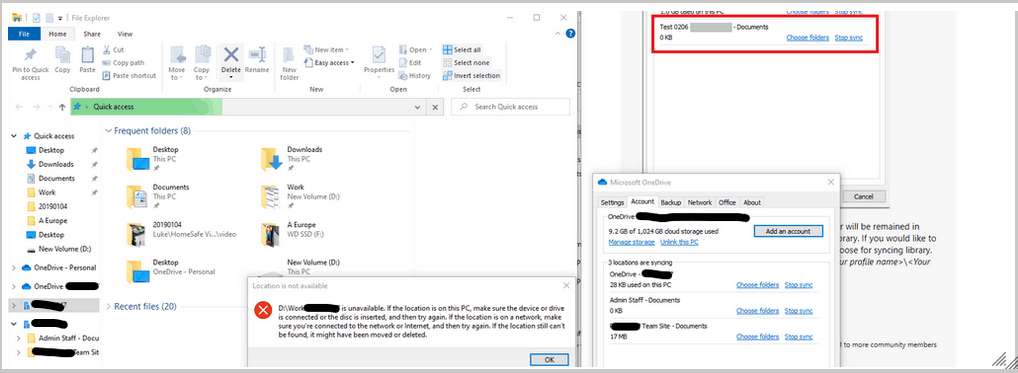
Task: Click Edit in the Open group
Action: tap(410, 63)
